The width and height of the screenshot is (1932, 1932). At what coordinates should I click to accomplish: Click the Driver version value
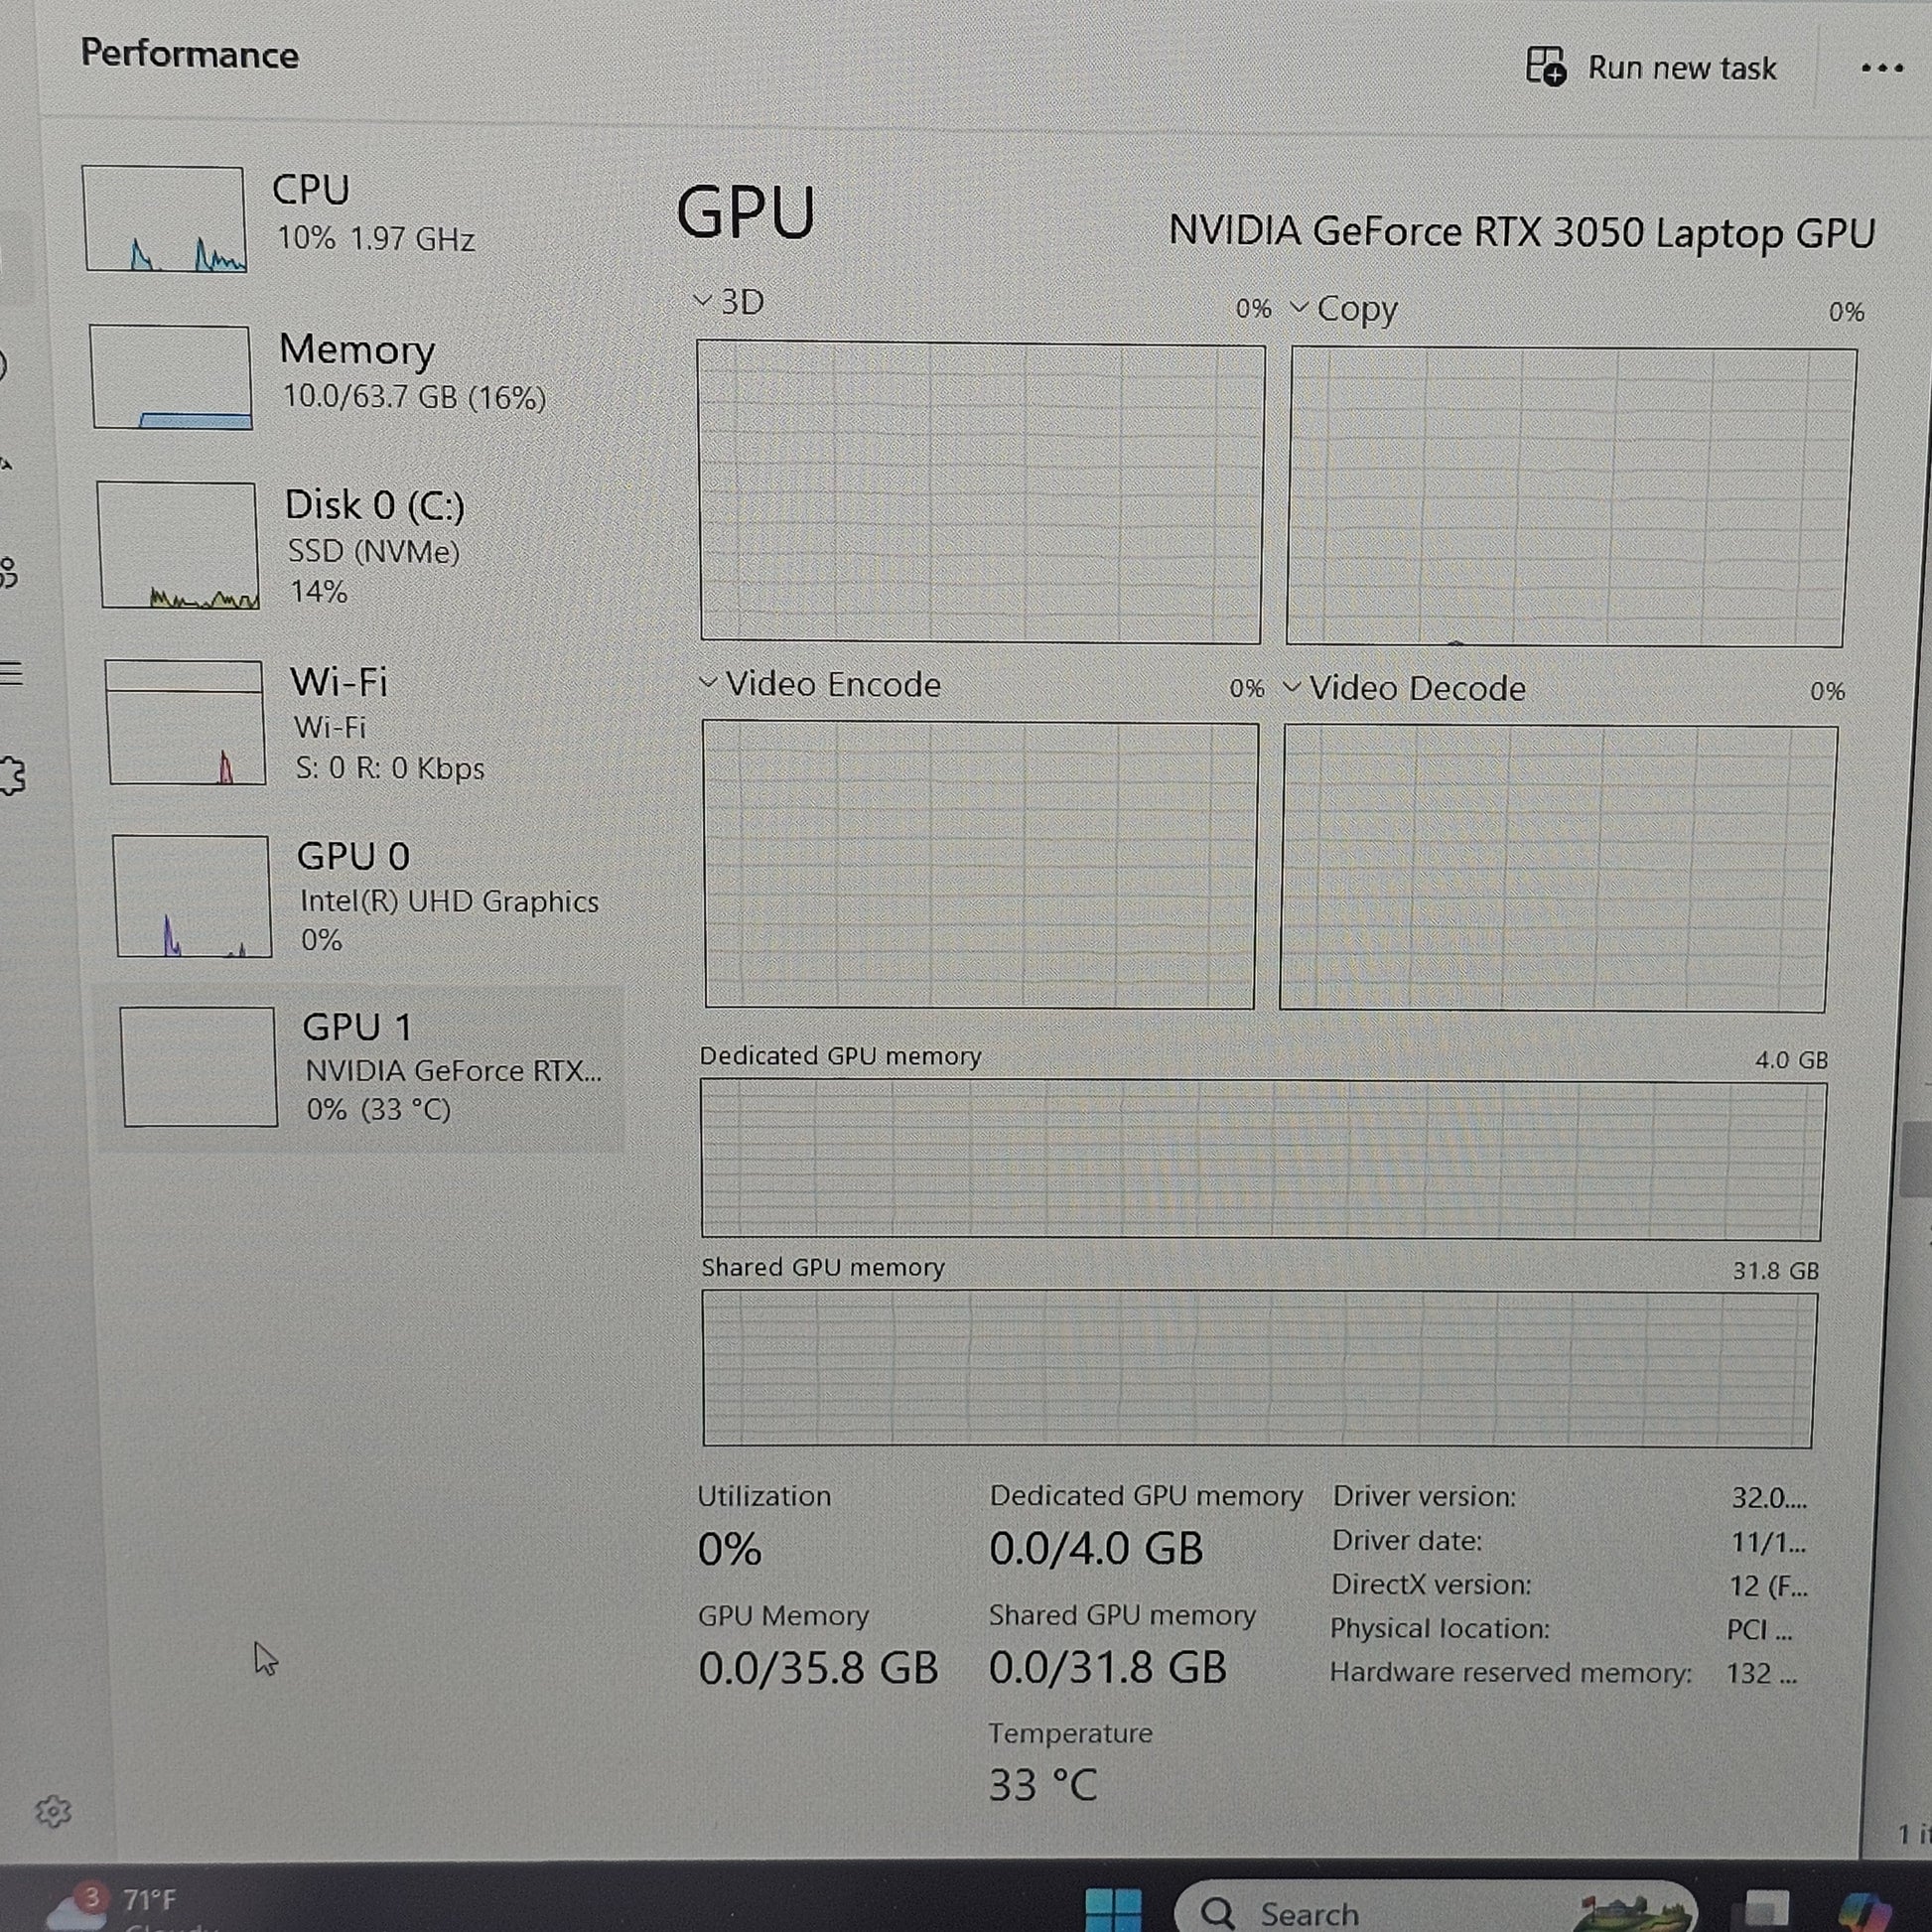(1768, 1497)
